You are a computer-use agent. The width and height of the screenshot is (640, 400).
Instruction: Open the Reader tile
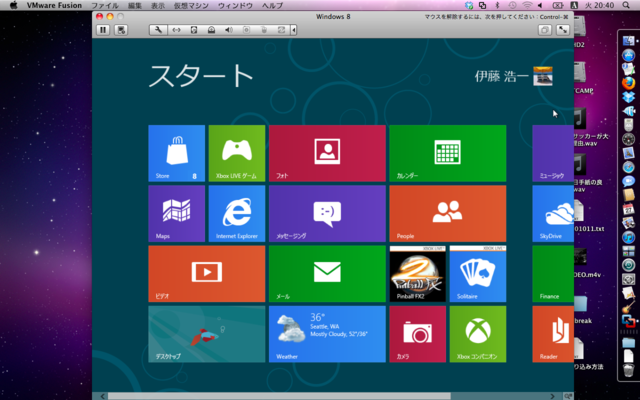click(553, 334)
